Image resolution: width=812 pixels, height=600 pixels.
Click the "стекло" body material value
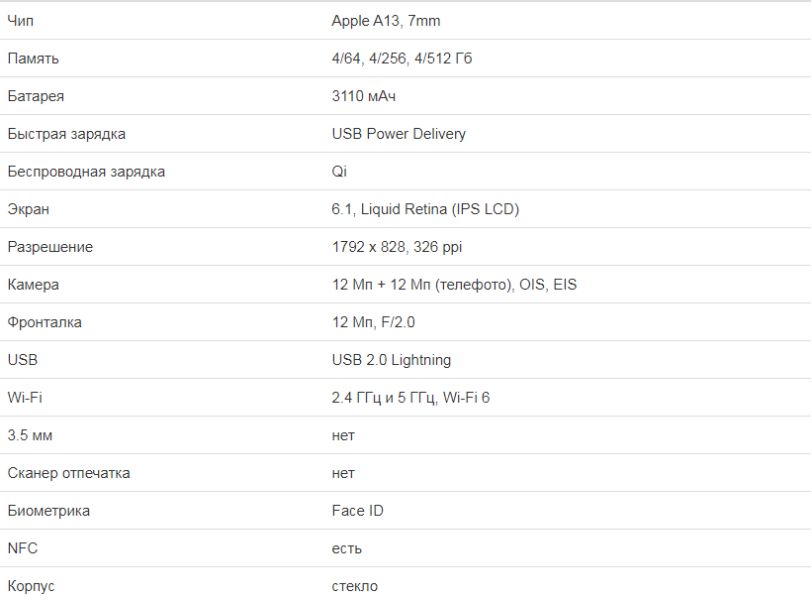click(x=354, y=586)
